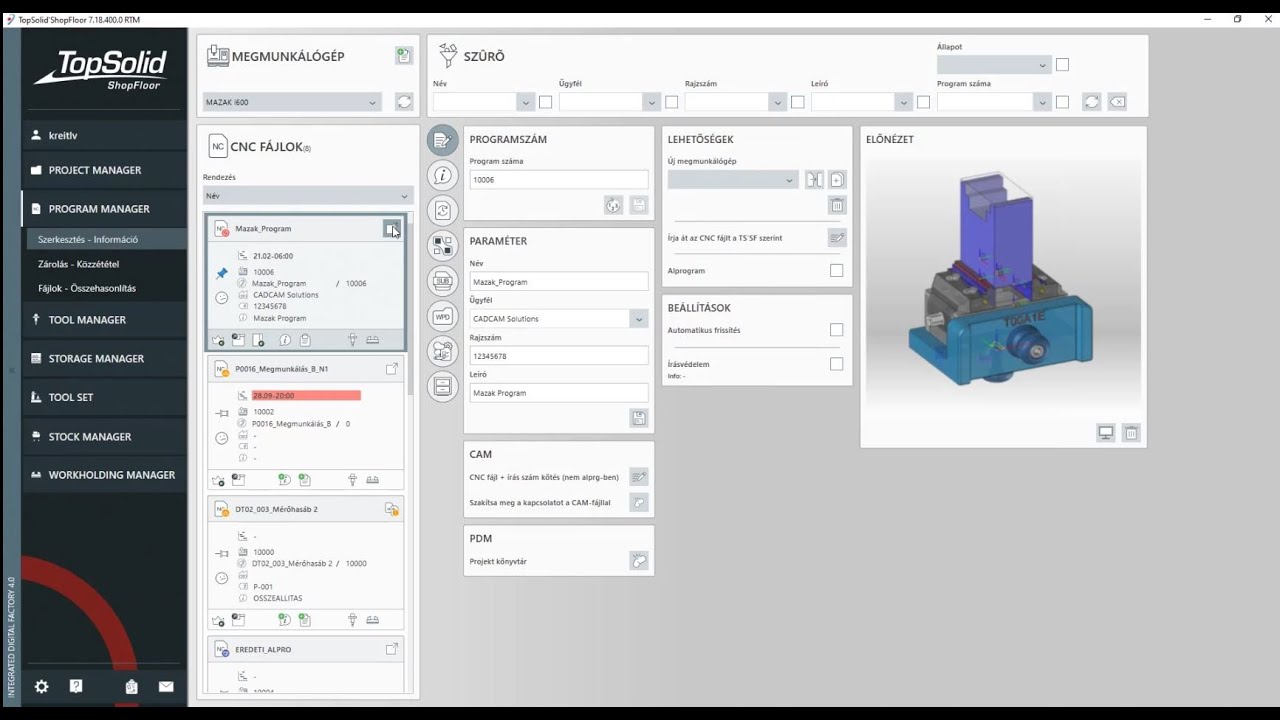Screen dimensions: 1280x720
Task: Open STOCK MANAGER in sidebar
Action: tap(104, 436)
